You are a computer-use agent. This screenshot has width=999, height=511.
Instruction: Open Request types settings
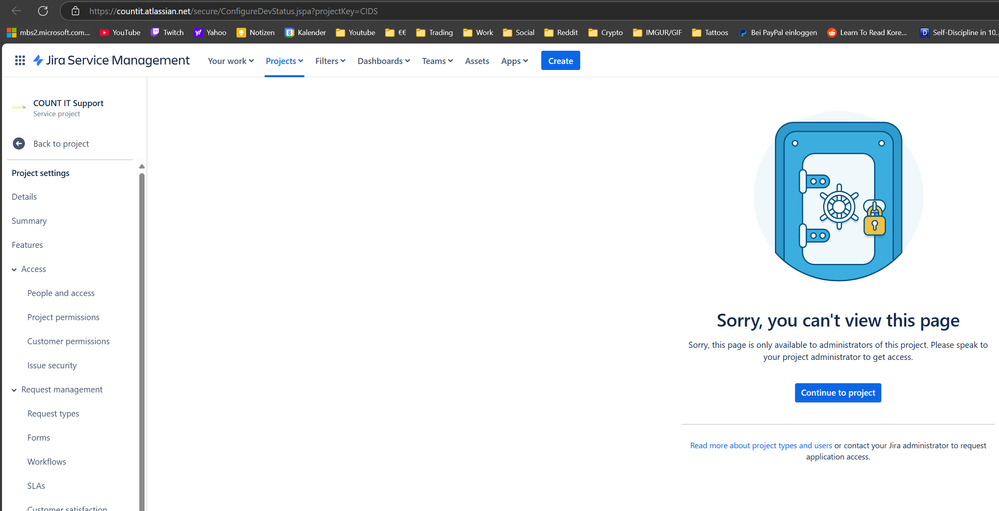tap(53, 414)
